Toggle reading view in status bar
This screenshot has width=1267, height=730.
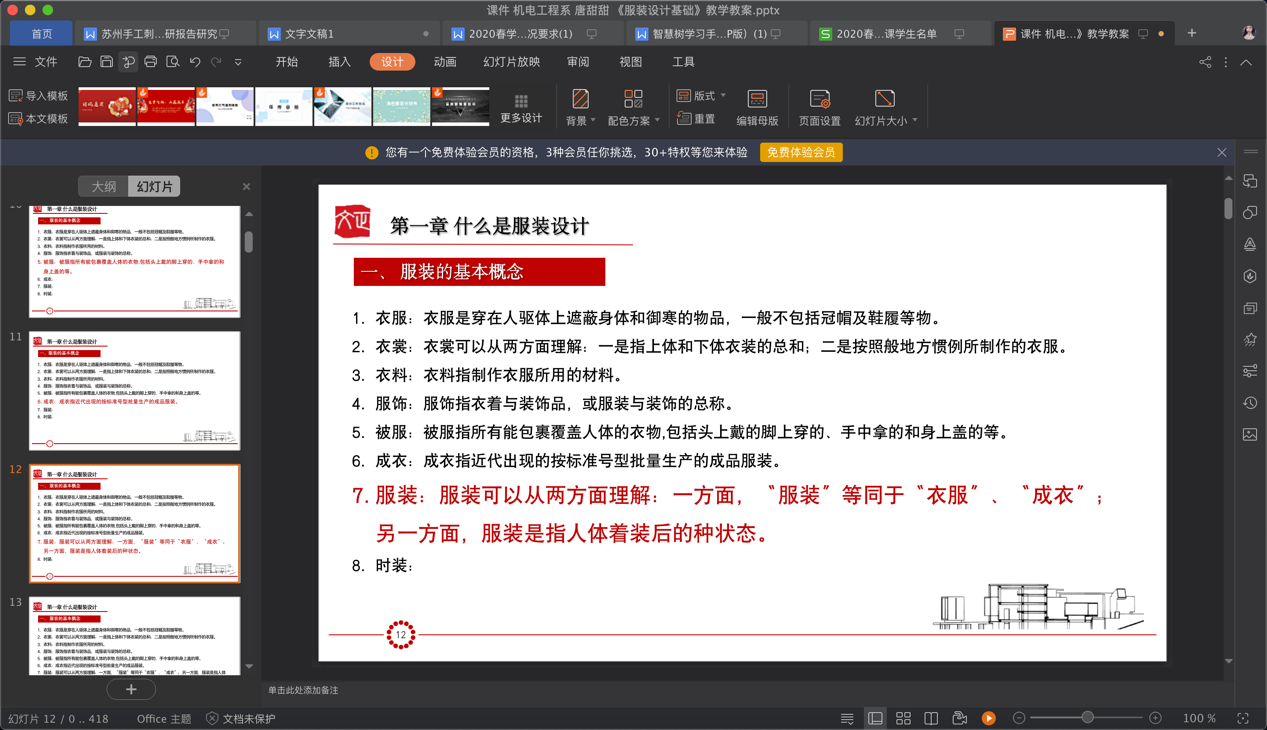coord(931,718)
